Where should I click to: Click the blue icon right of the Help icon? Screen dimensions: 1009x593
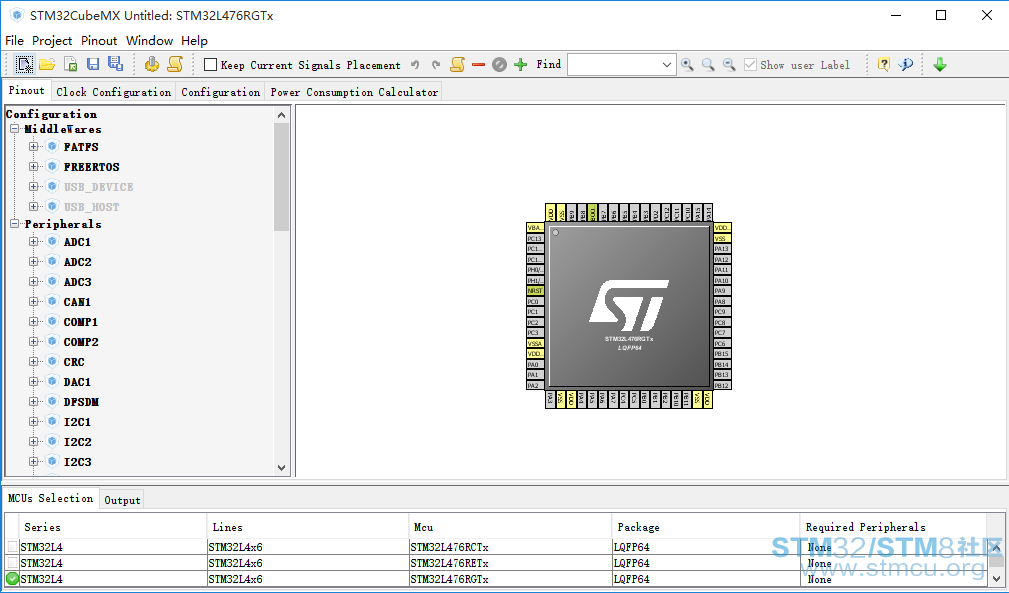[x=906, y=64]
